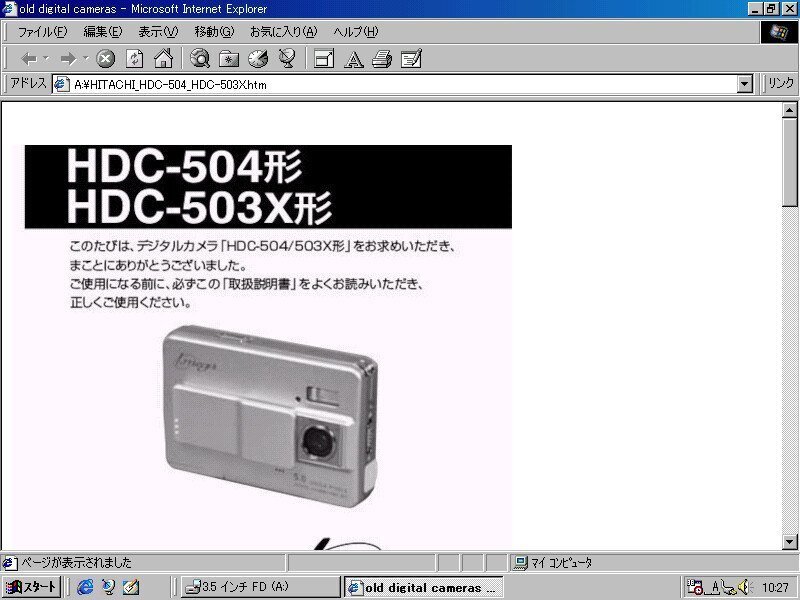Open the ヘルプ(H) menu
The image size is (800, 600).
point(356,32)
